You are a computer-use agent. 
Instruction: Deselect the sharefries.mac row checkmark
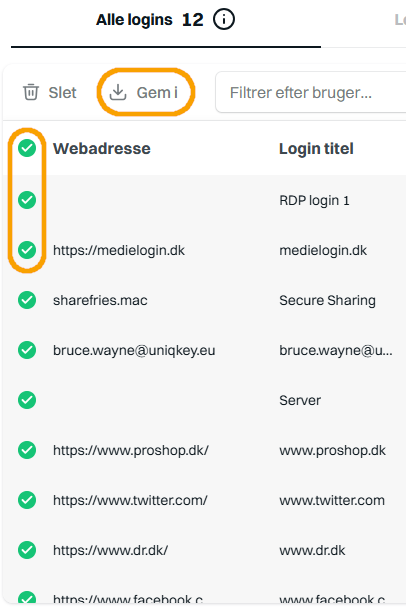click(x=27, y=300)
